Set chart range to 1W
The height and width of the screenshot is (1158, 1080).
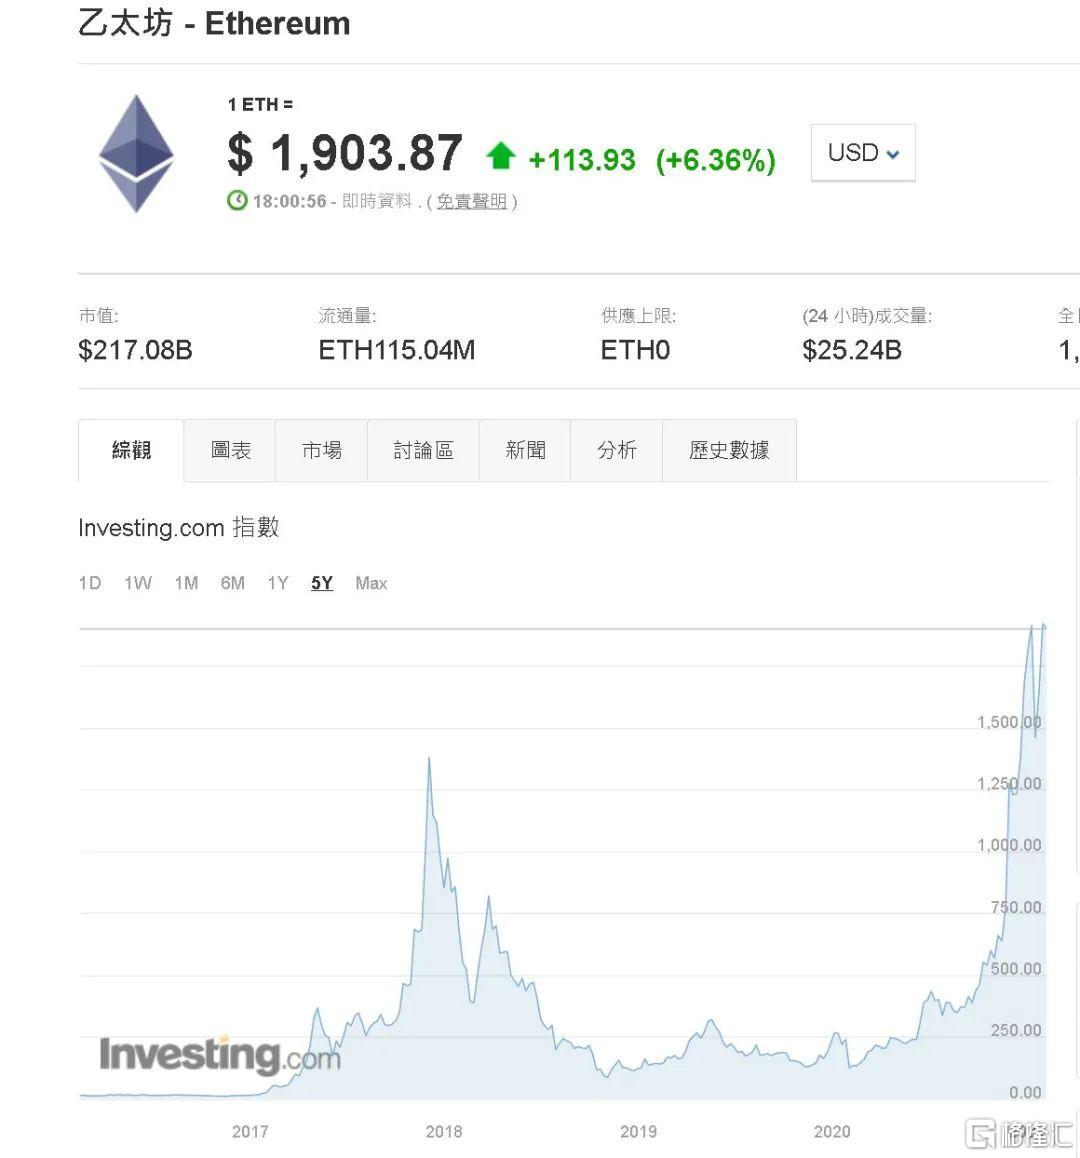tap(138, 583)
